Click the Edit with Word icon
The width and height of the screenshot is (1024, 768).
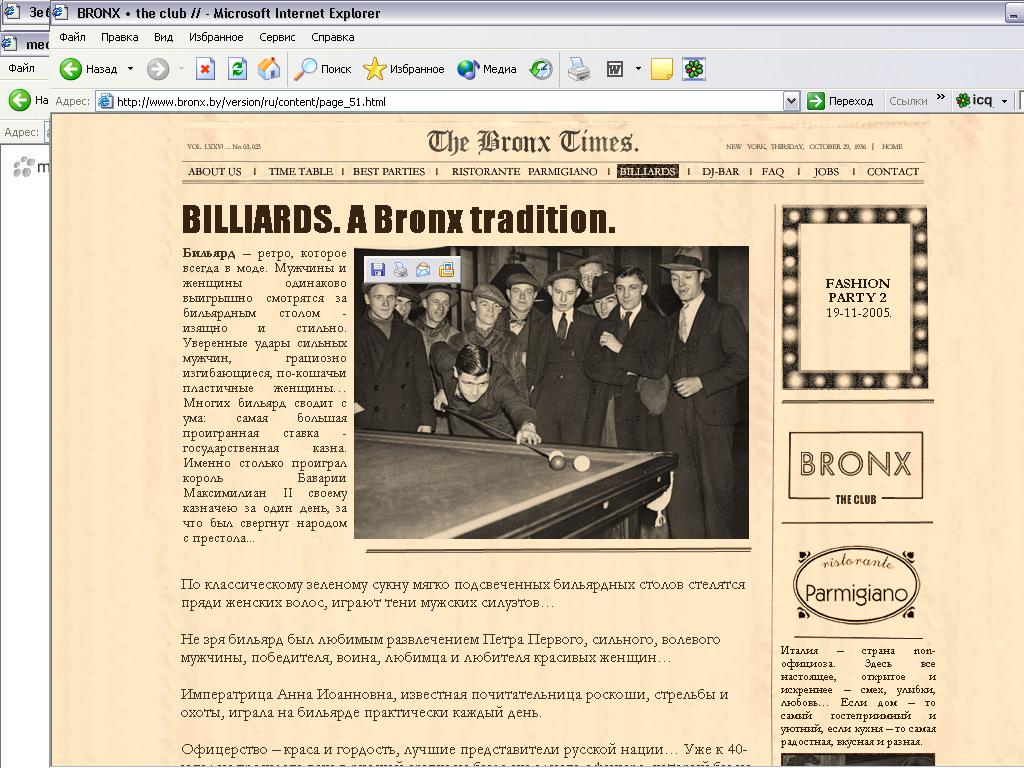coord(615,69)
